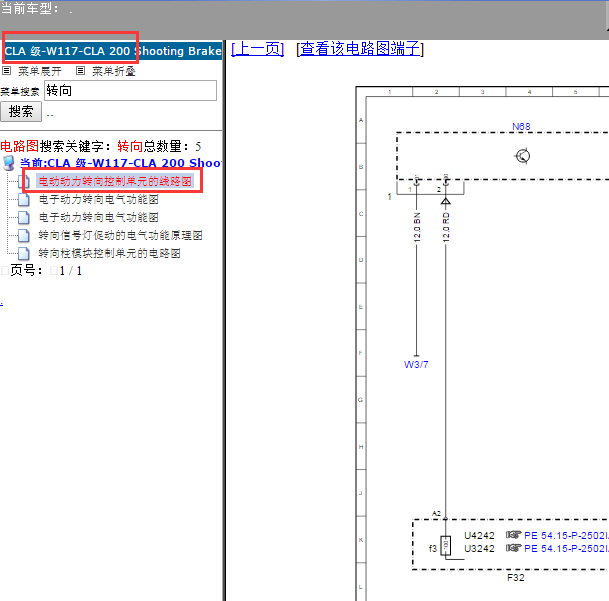Click the F32 fuse box label
The image size is (609, 601).
(x=516, y=578)
